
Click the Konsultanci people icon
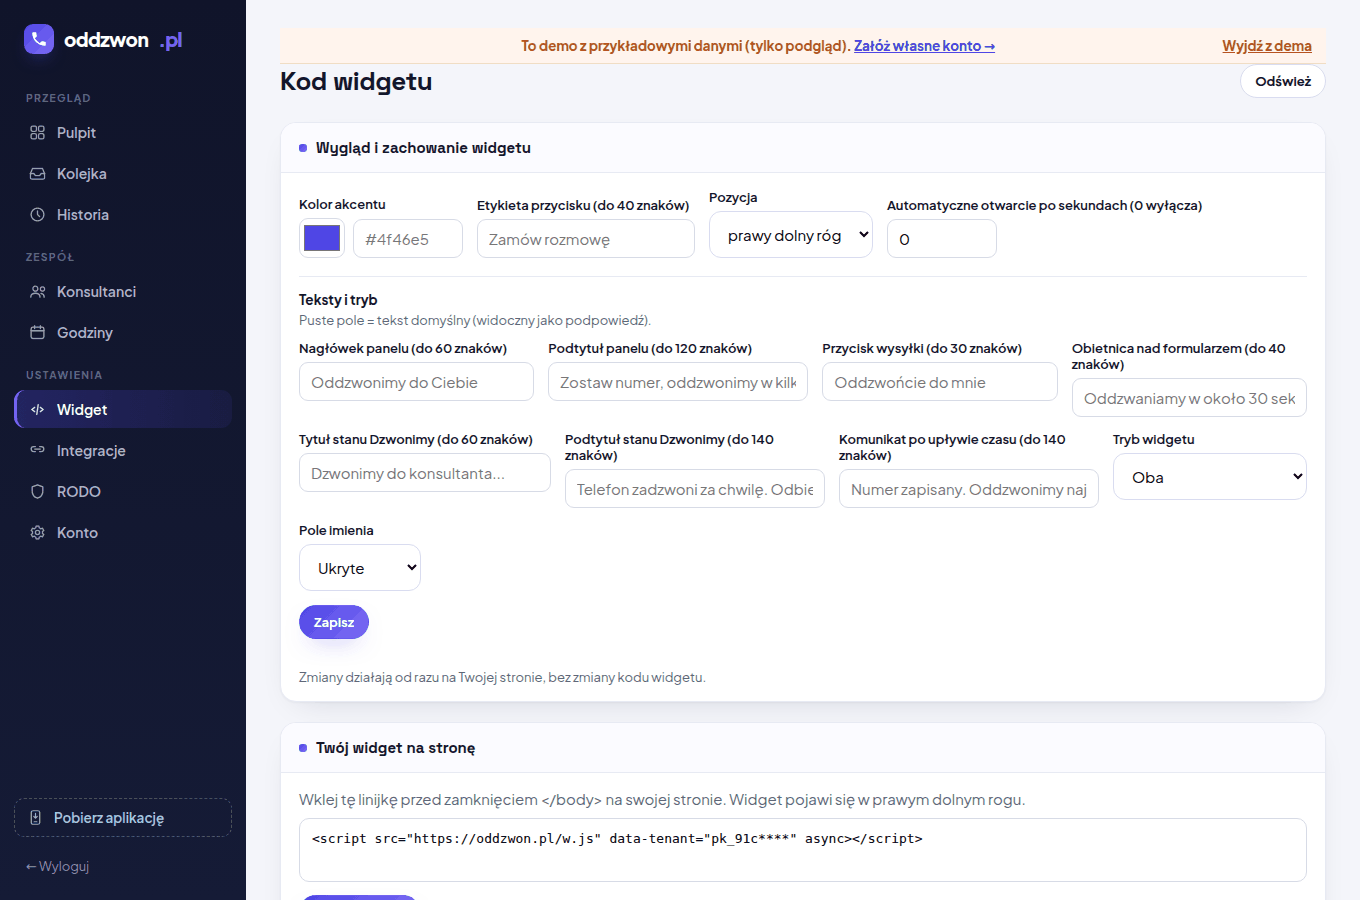(38, 292)
